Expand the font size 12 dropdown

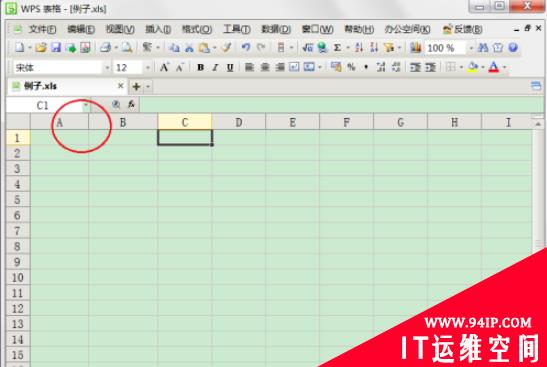(148, 67)
